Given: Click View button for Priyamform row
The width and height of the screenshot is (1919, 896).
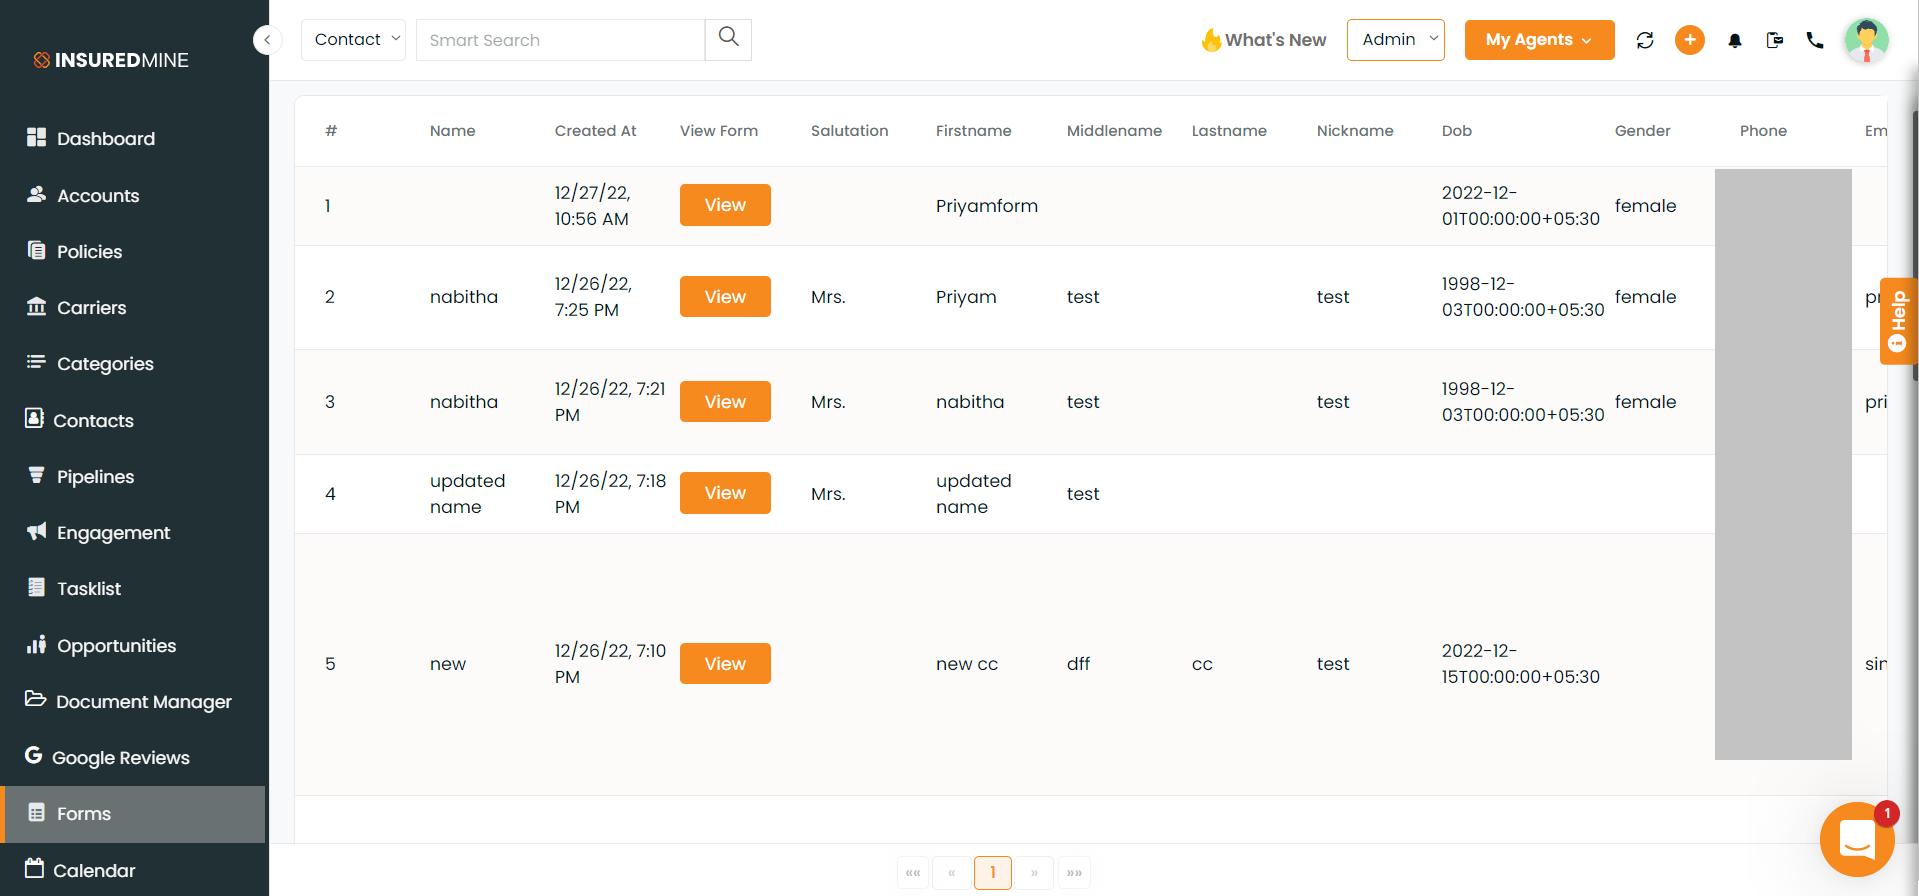Looking at the screenshot, I should pos(725,205).
